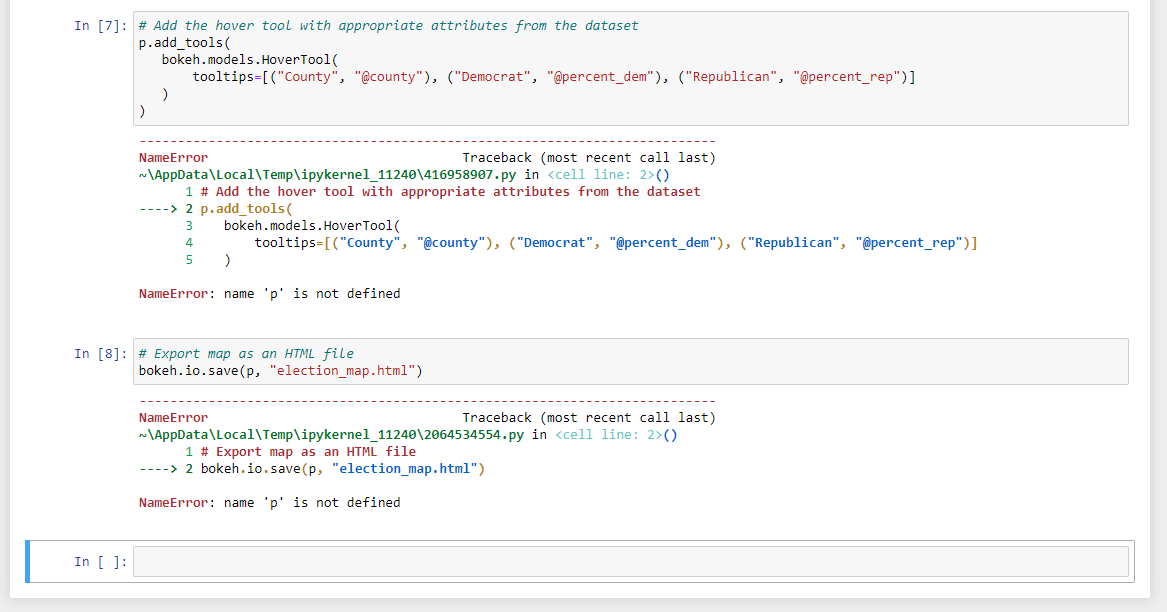Click the first "name 'p' is not defined" error
1167x612 pixels.
pos(268,293)
